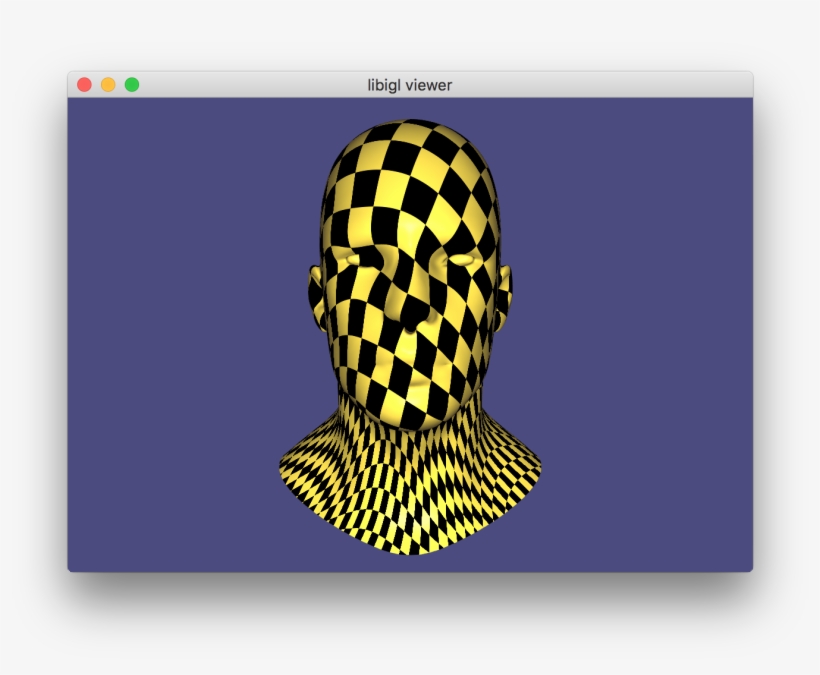Screen dimensions: 820x675
Task: Click the yellow minimize button
Action: pos(107,86)
